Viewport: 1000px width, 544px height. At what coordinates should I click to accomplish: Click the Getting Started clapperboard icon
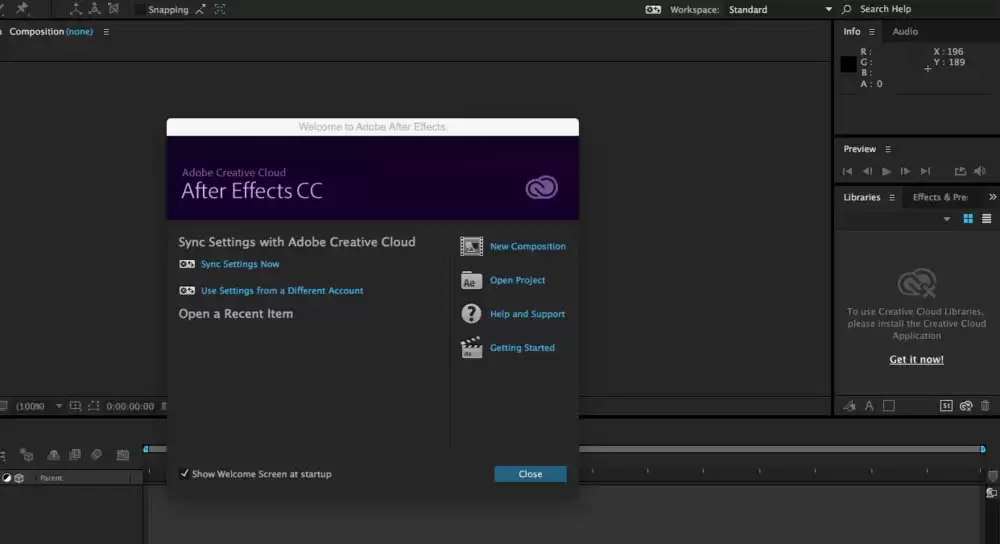pos(471,348)
